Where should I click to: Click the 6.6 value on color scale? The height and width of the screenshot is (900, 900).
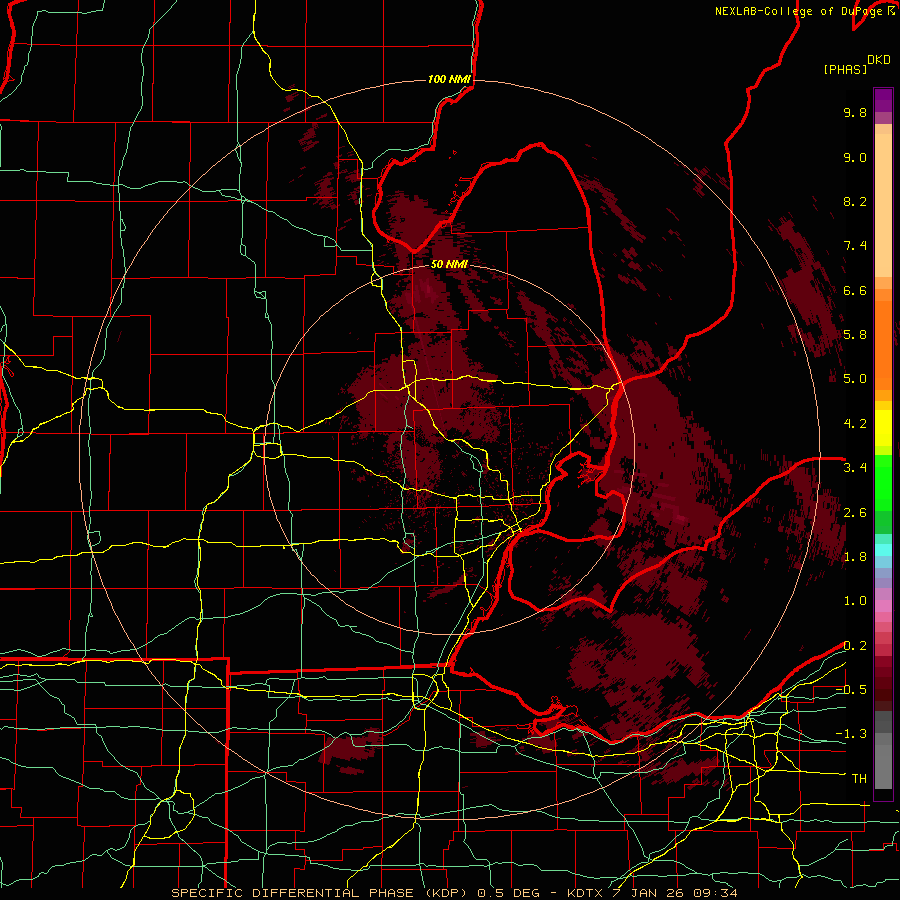pos(855,290)
